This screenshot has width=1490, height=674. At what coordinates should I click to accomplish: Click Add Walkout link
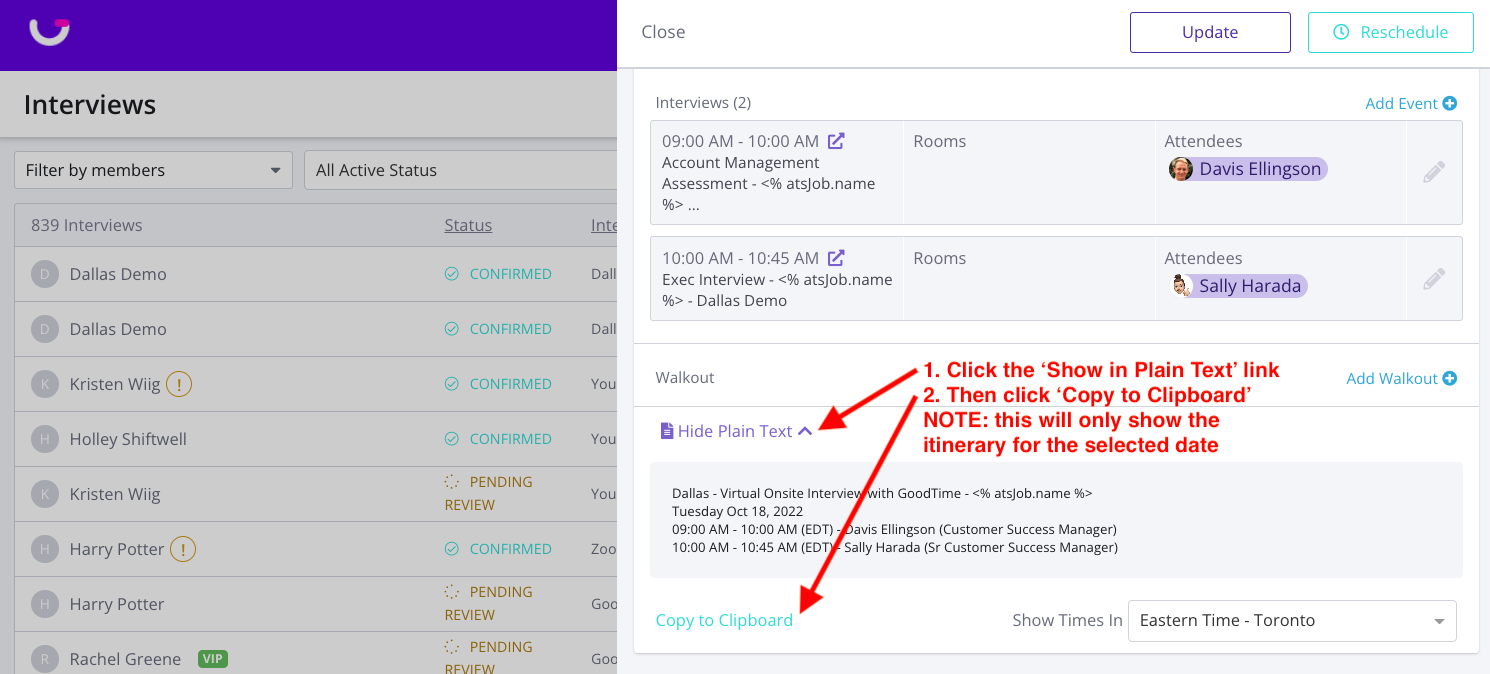pos(1401,378)
